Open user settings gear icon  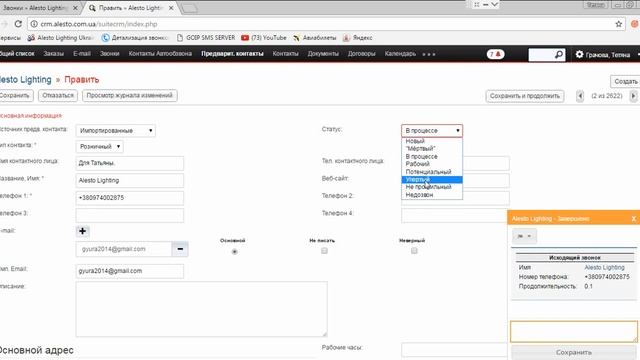click(579, 54)
